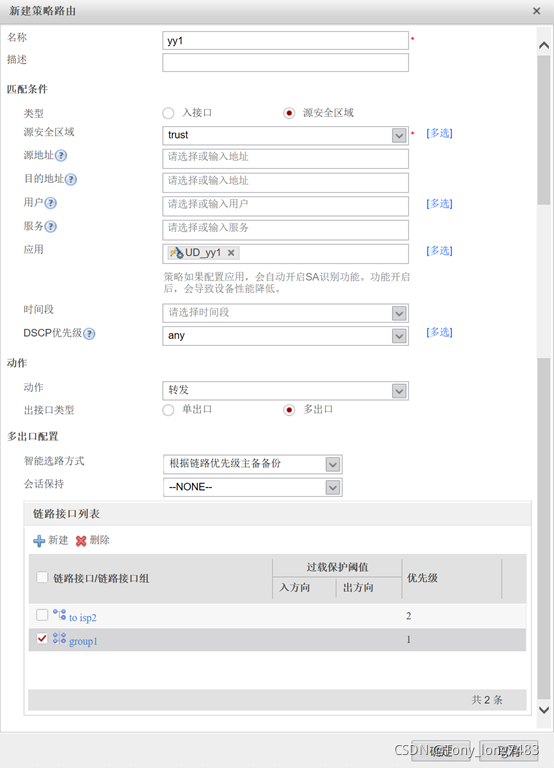Focus the 源地址 input field
This screenshot has height=768, width=554.
coord(286,159)
